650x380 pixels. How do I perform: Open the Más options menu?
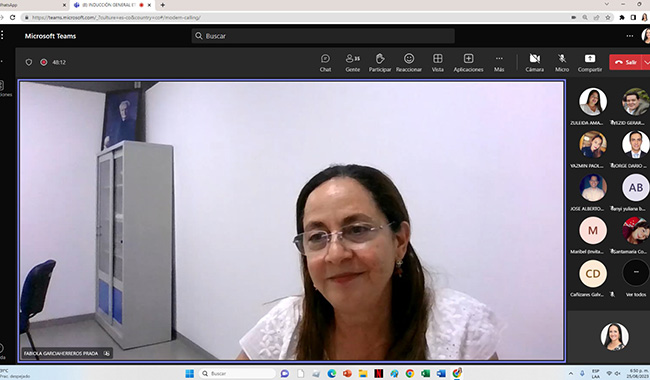499,63
